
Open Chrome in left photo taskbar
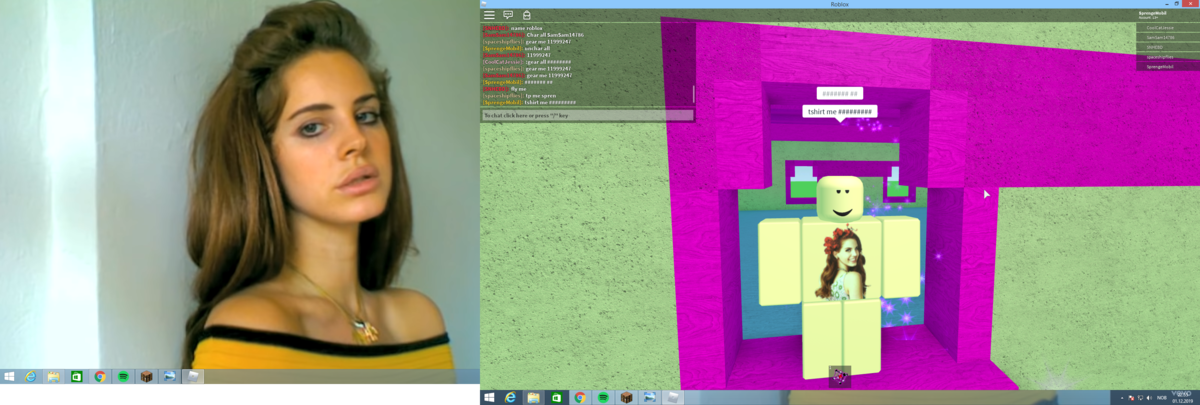click(100, 376)
